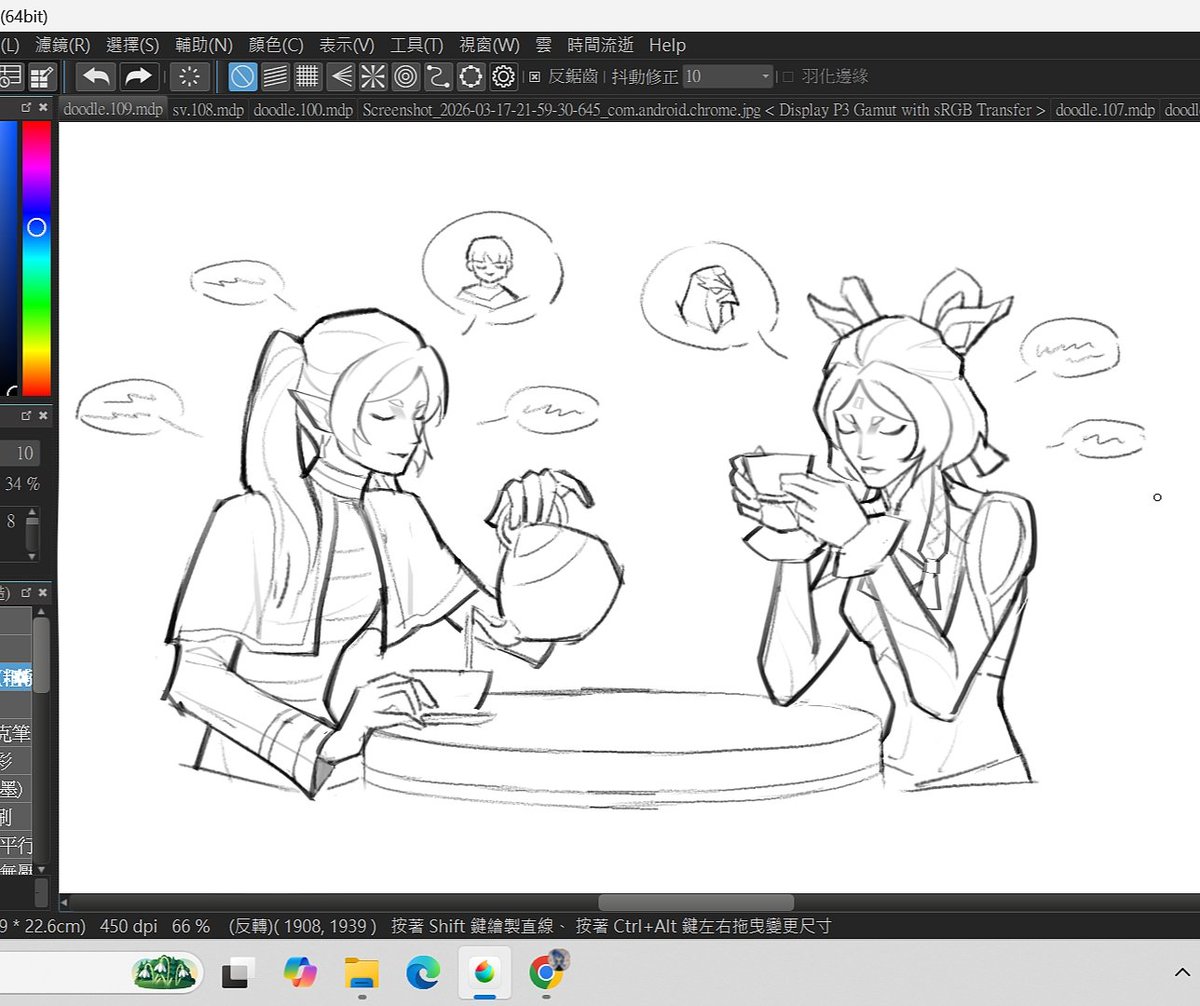Click the hue strip in color panel
The height and width of the screenshot is (1006, 1200).
(37, 258)
